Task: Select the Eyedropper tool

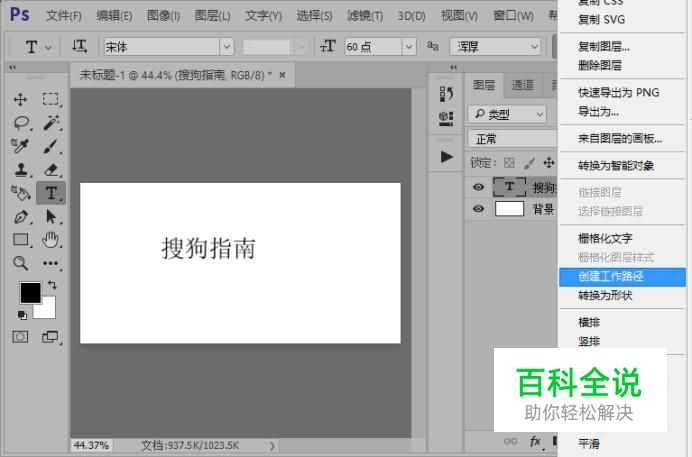Action: [x=20, y=146]
